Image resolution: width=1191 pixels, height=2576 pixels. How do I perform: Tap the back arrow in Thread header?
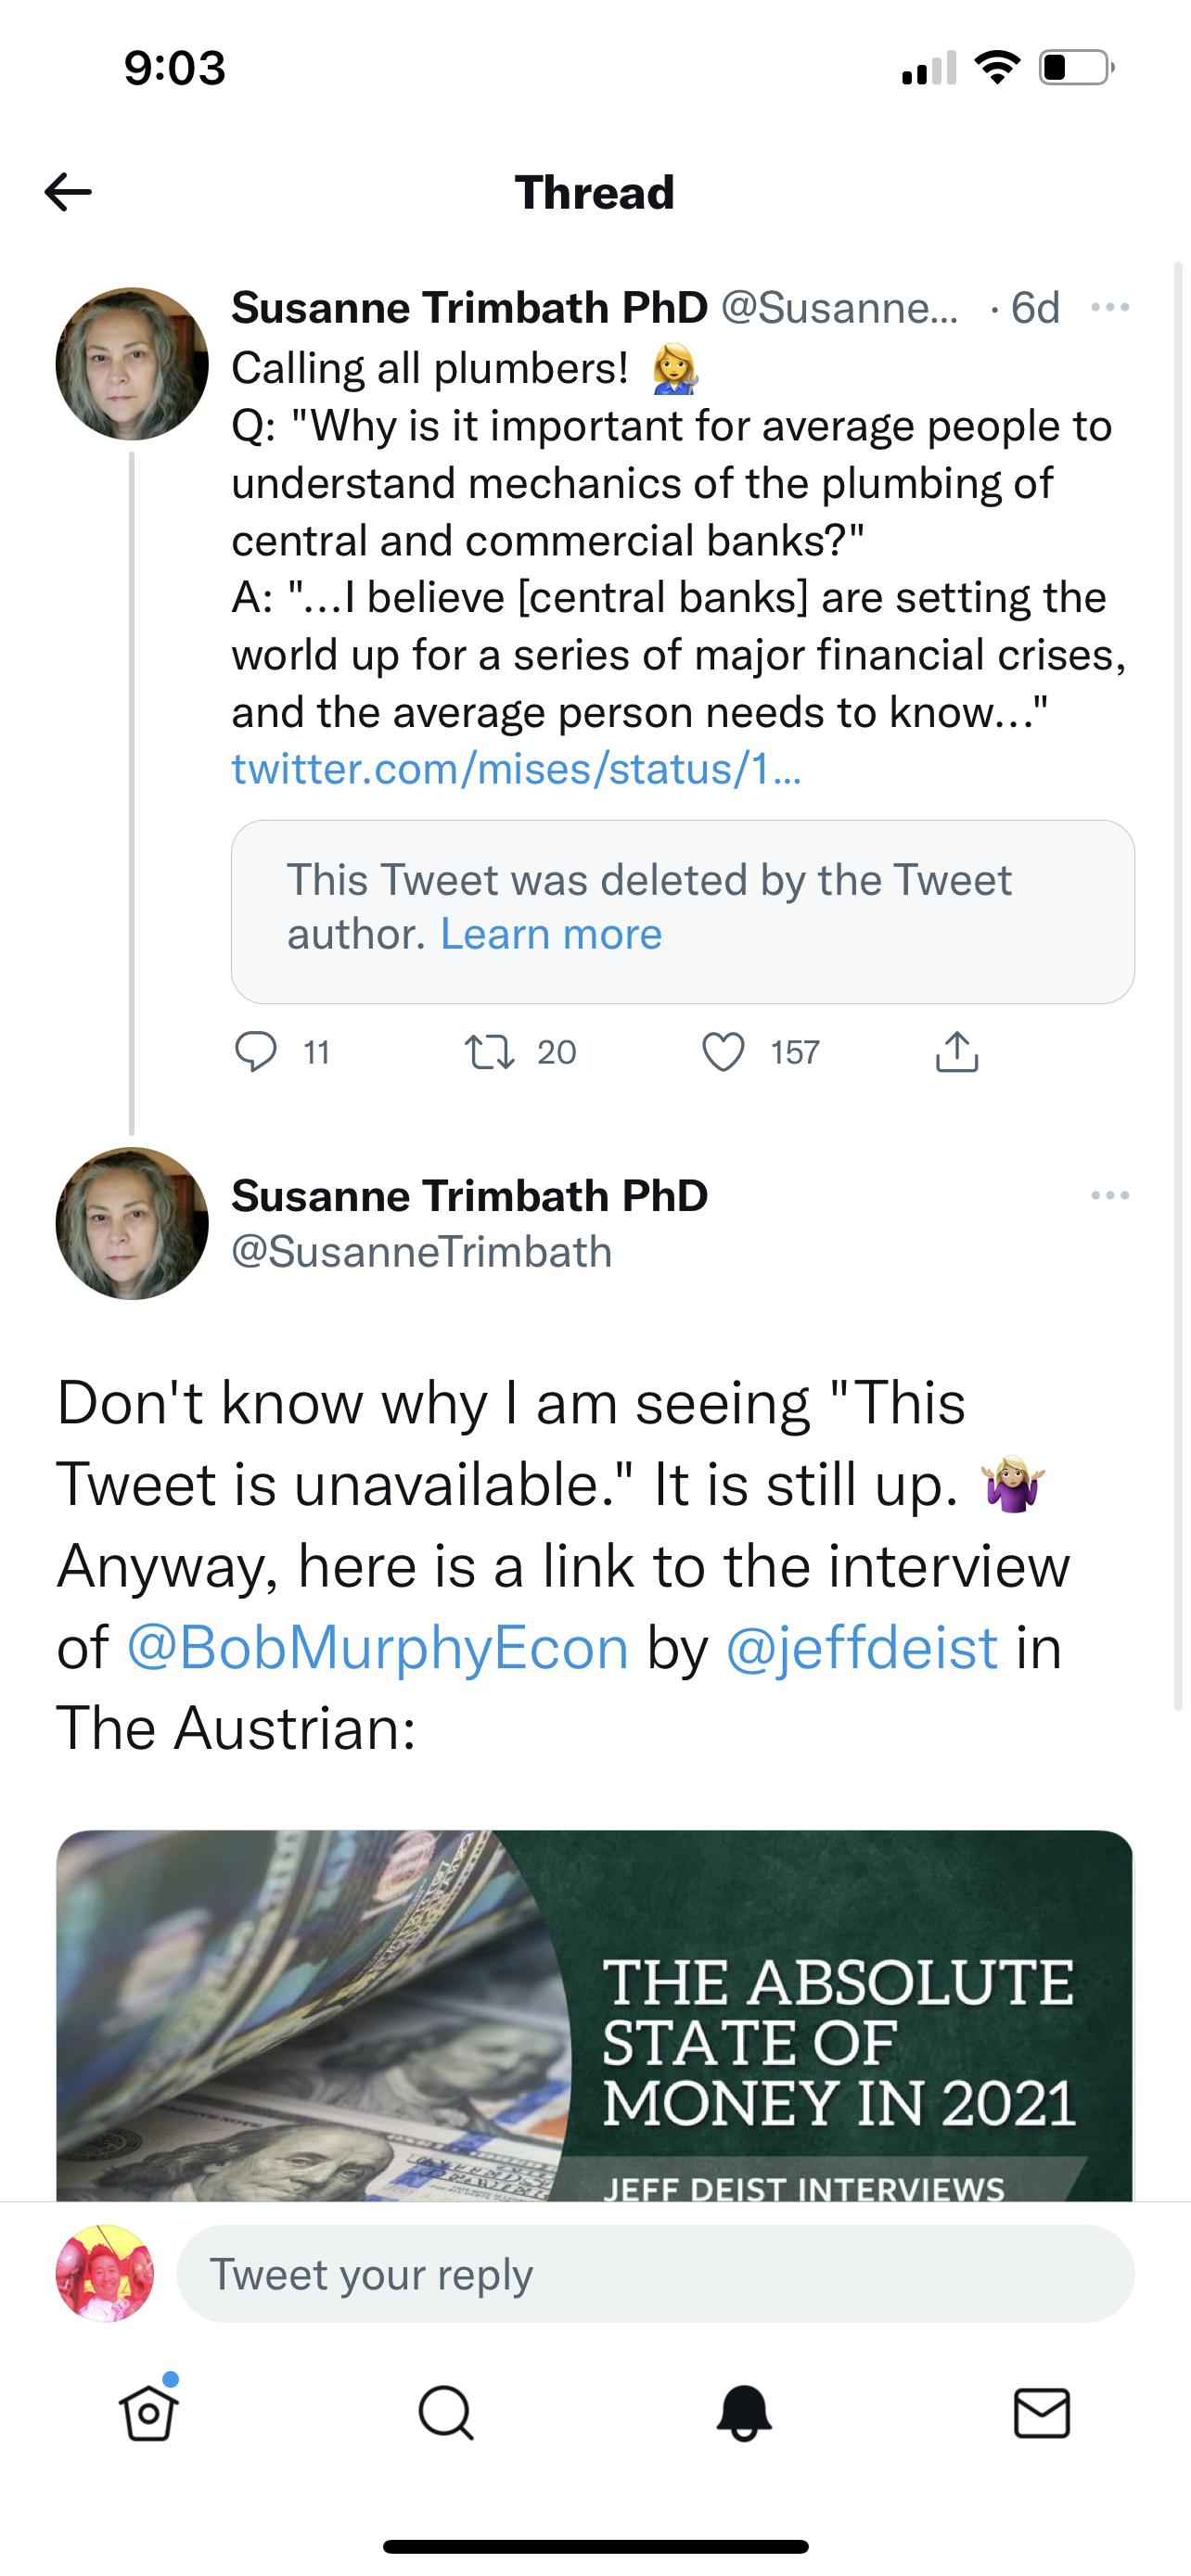[x=68, y=192]
